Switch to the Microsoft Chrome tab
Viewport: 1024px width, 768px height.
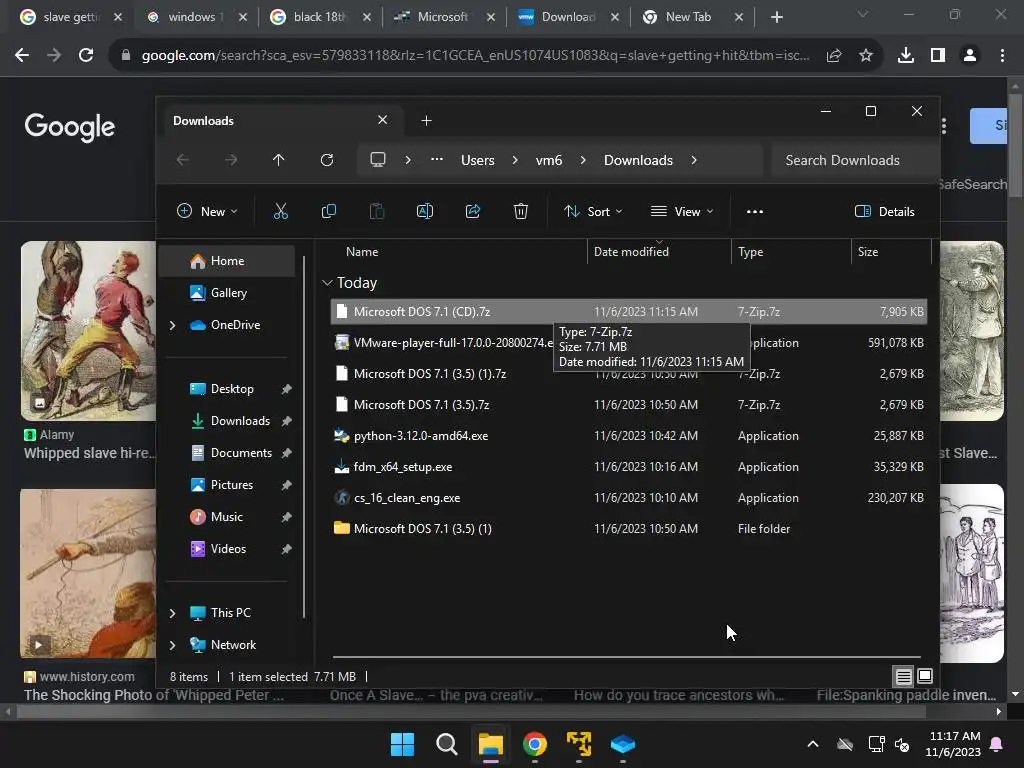pos(444,17)
